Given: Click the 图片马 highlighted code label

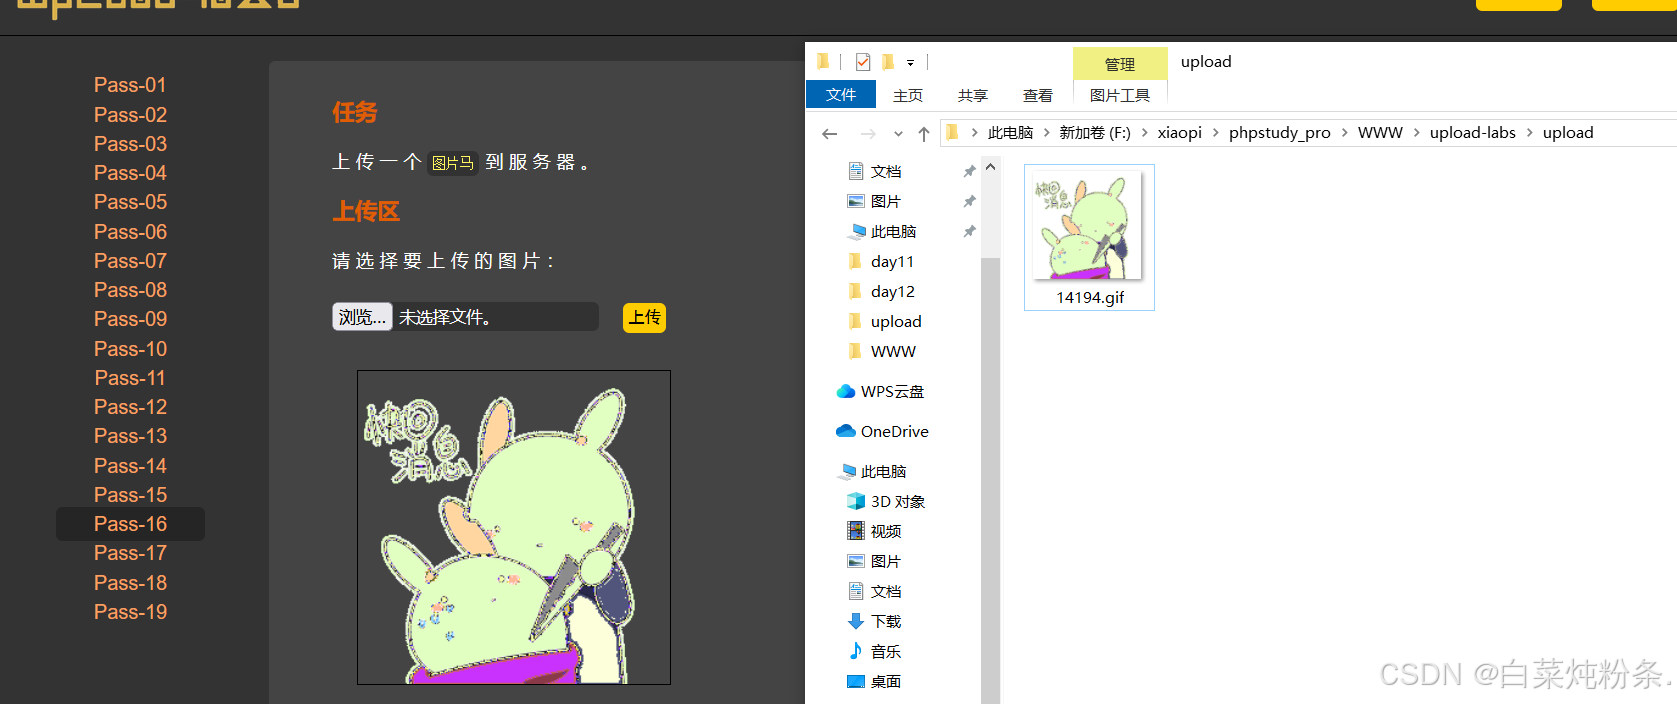Looking at the screenshot, I should click(x=453, y=163).
